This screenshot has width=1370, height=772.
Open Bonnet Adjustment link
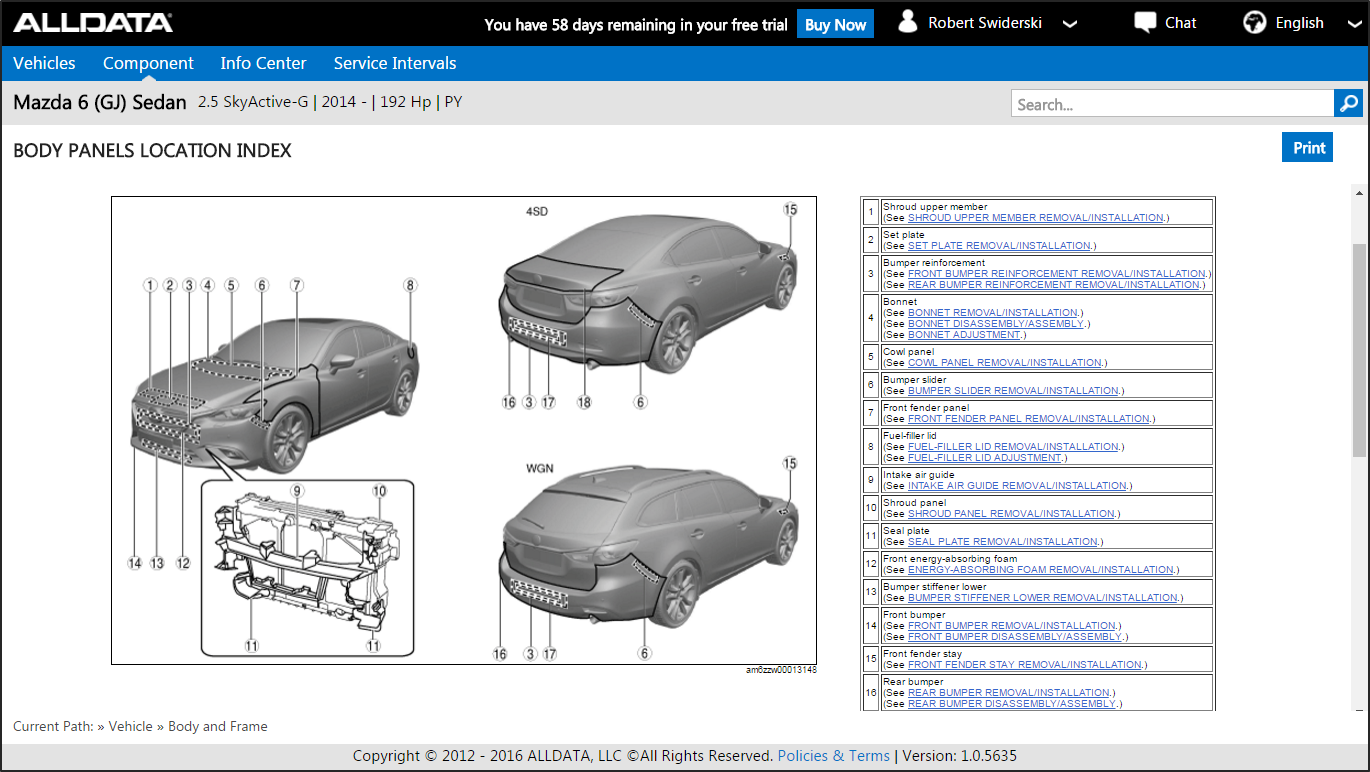[x=964, y=335]
